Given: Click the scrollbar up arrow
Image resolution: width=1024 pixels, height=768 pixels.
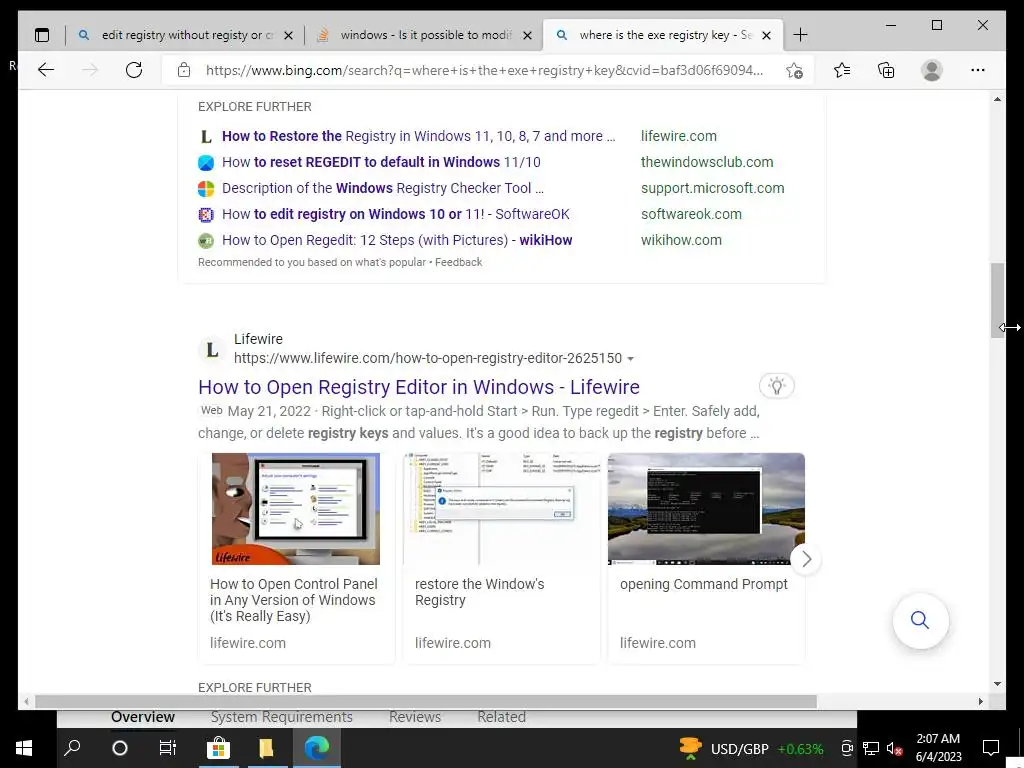Looking at the screenshot, I should pyautogui.click(x=997, y=99).
